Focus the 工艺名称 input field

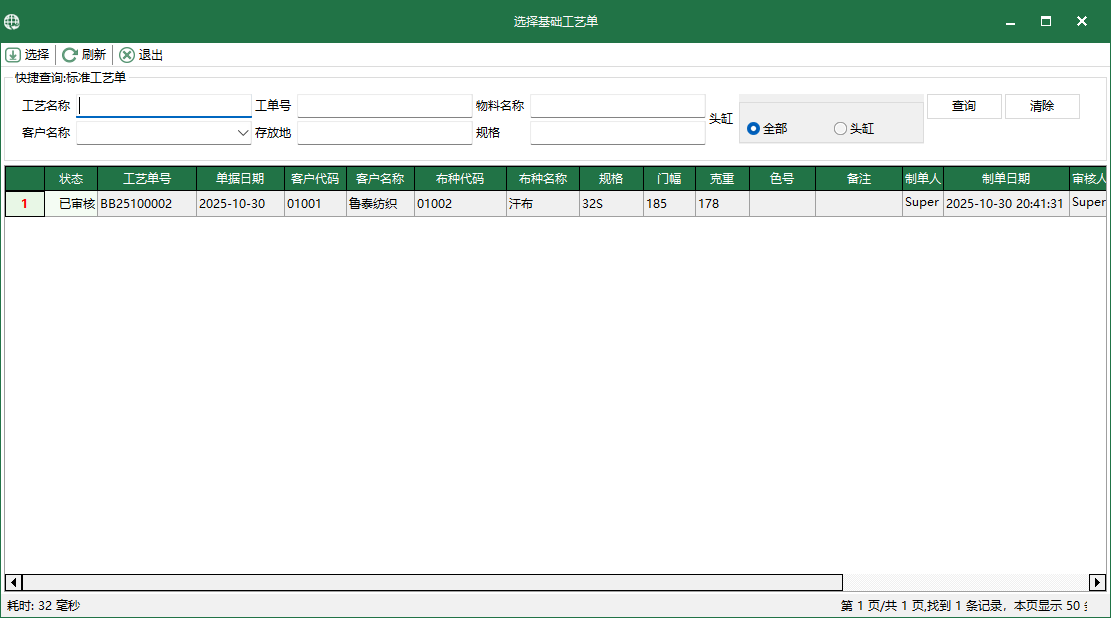pos(164,106)
